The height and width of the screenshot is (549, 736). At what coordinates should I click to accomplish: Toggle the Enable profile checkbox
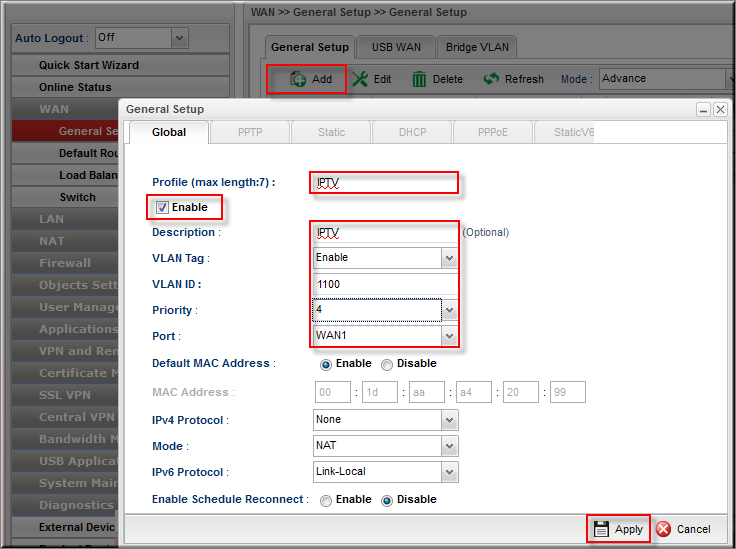point(162,208)
